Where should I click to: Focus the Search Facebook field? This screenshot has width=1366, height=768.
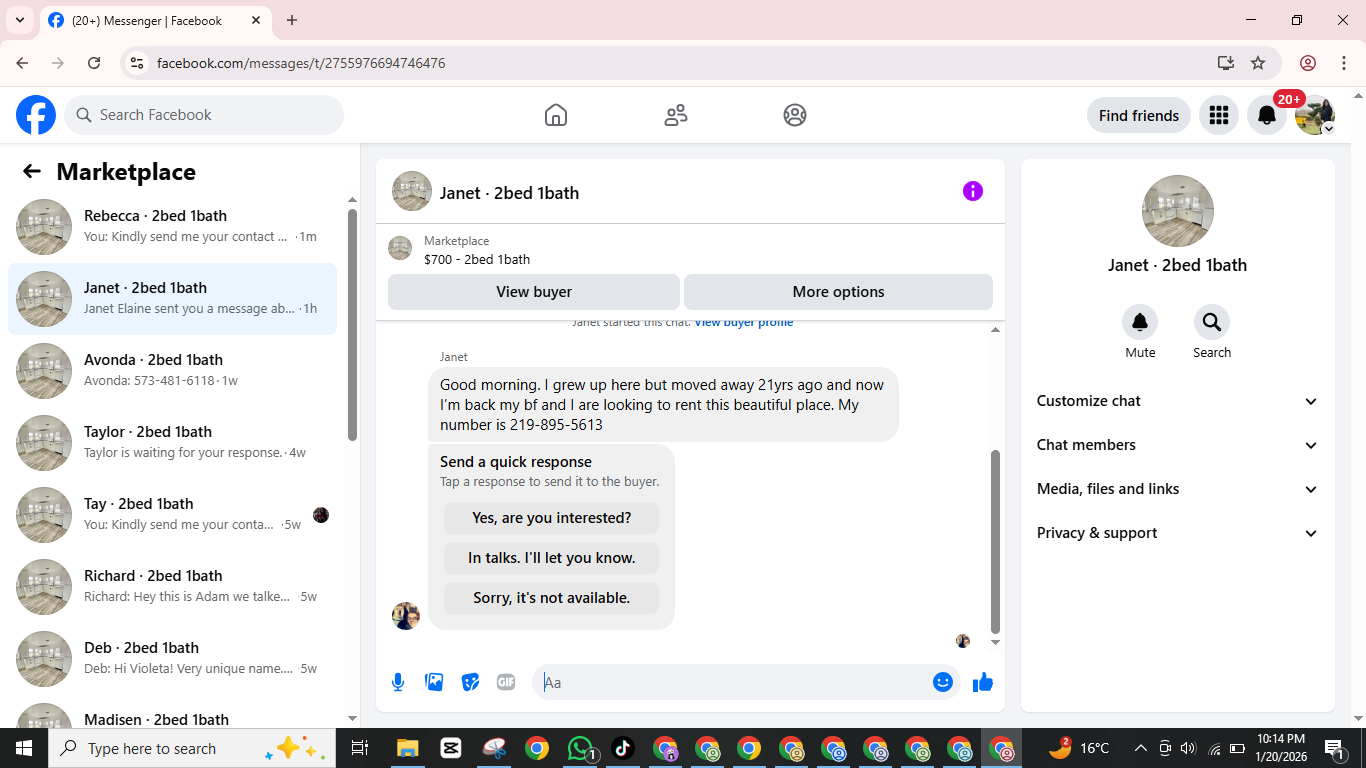204,115
